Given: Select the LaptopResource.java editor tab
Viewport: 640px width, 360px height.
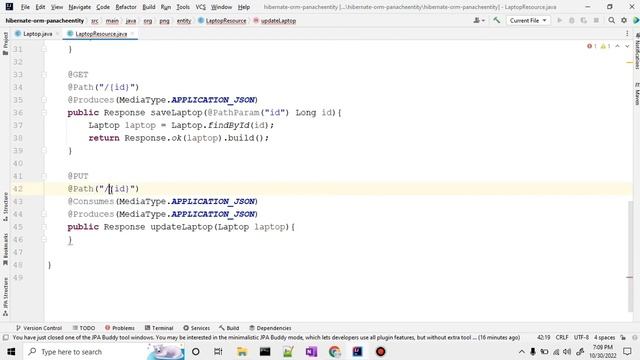Looking at the screenshot, I should pos(101,34).
